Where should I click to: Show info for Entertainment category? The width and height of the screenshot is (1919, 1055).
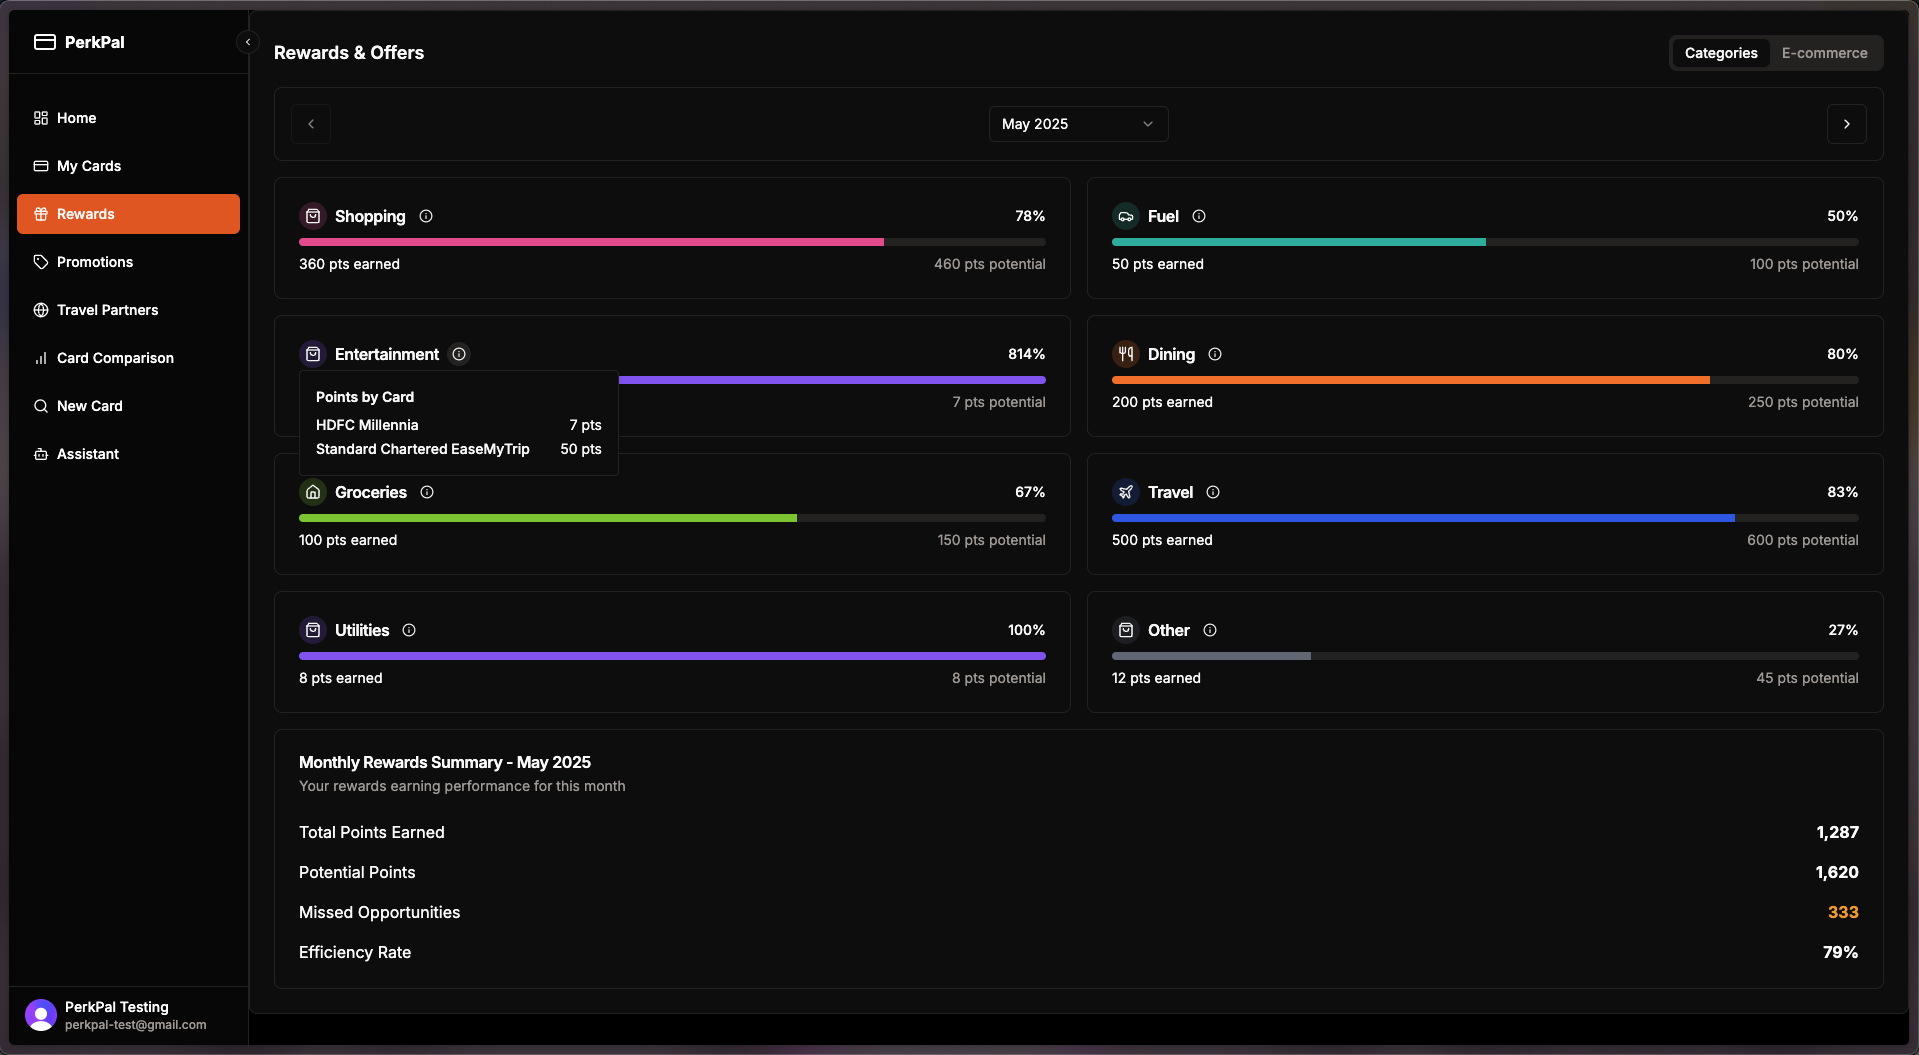tap(459, 354)
